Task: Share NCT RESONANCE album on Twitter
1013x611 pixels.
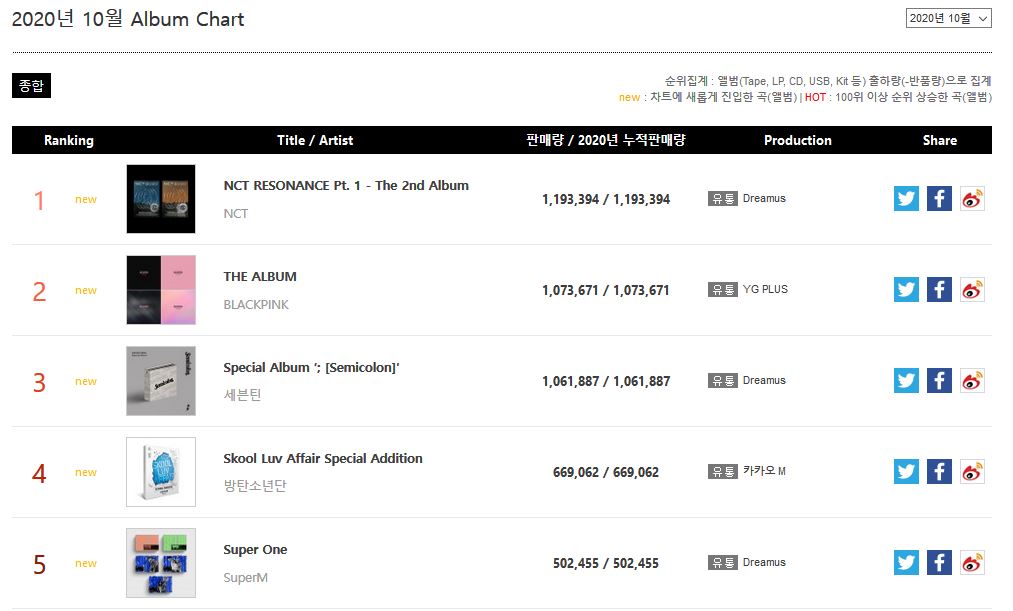Action: click(906, 198)
